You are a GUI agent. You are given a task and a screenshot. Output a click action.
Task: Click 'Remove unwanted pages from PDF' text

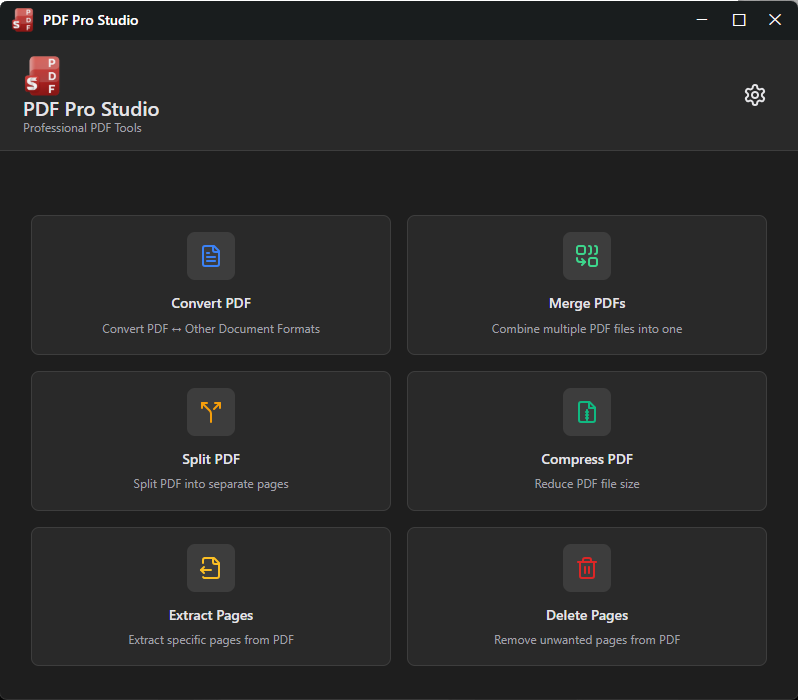tap(587, 640)
